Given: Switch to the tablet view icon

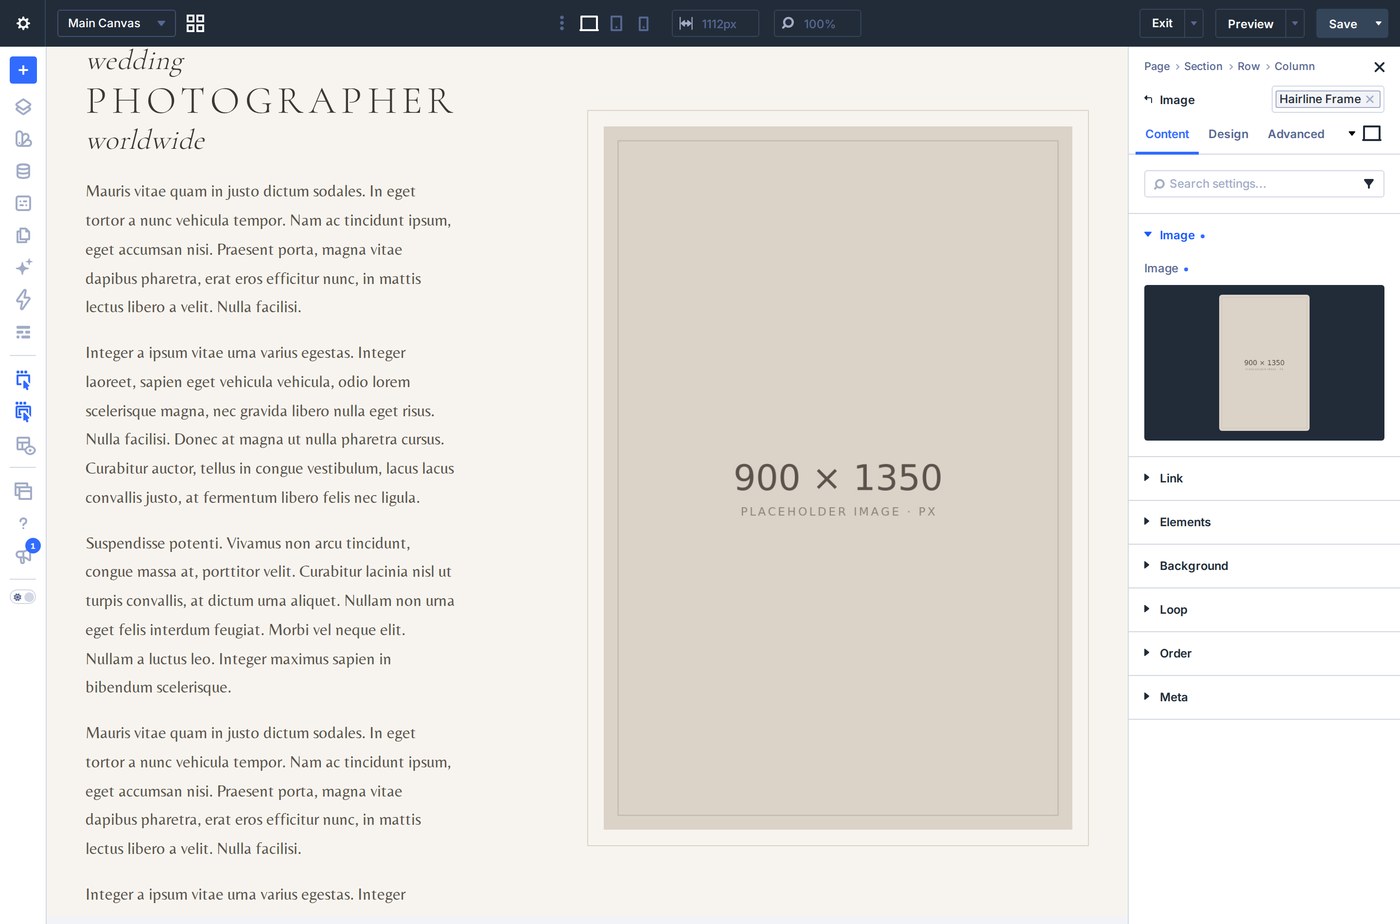Looking at the screenshot, I should pyautogui.click(x=616, y=23).
